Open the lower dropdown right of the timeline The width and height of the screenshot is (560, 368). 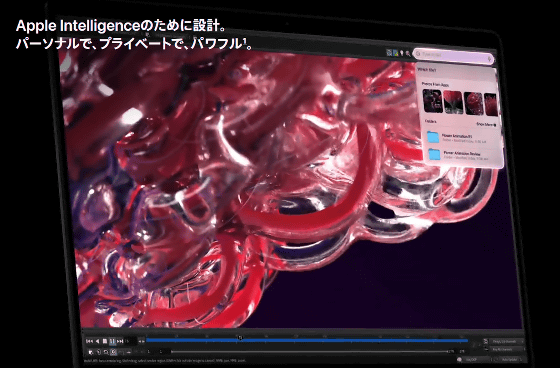(x=507, y=349)
